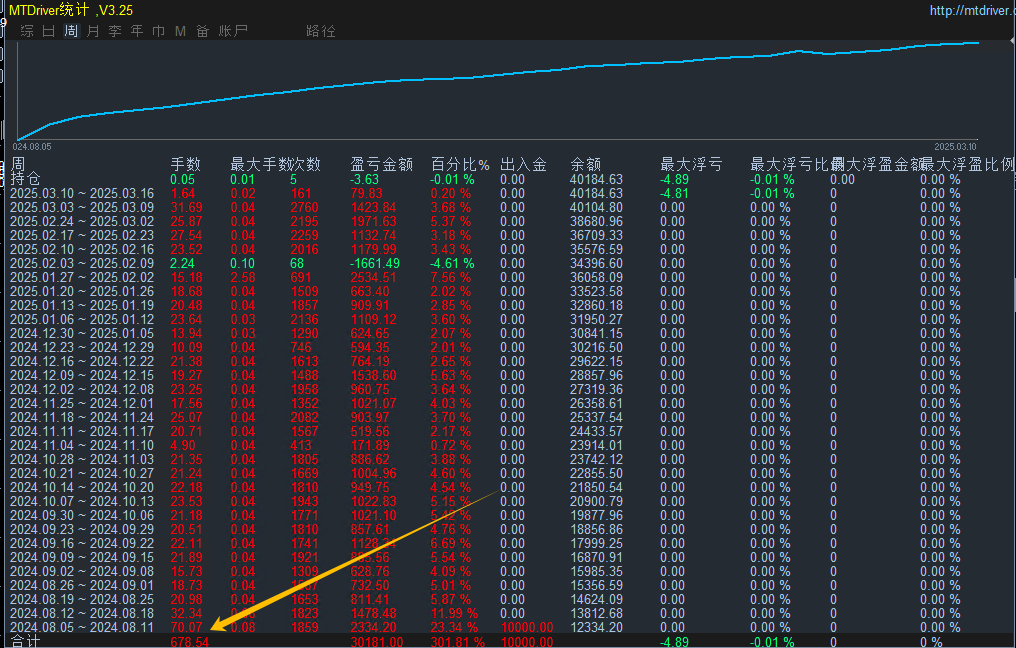The width and height of the screenshot is (1016, 648).
Task: Click the 余额 balance column header
Action: [586, 165]
